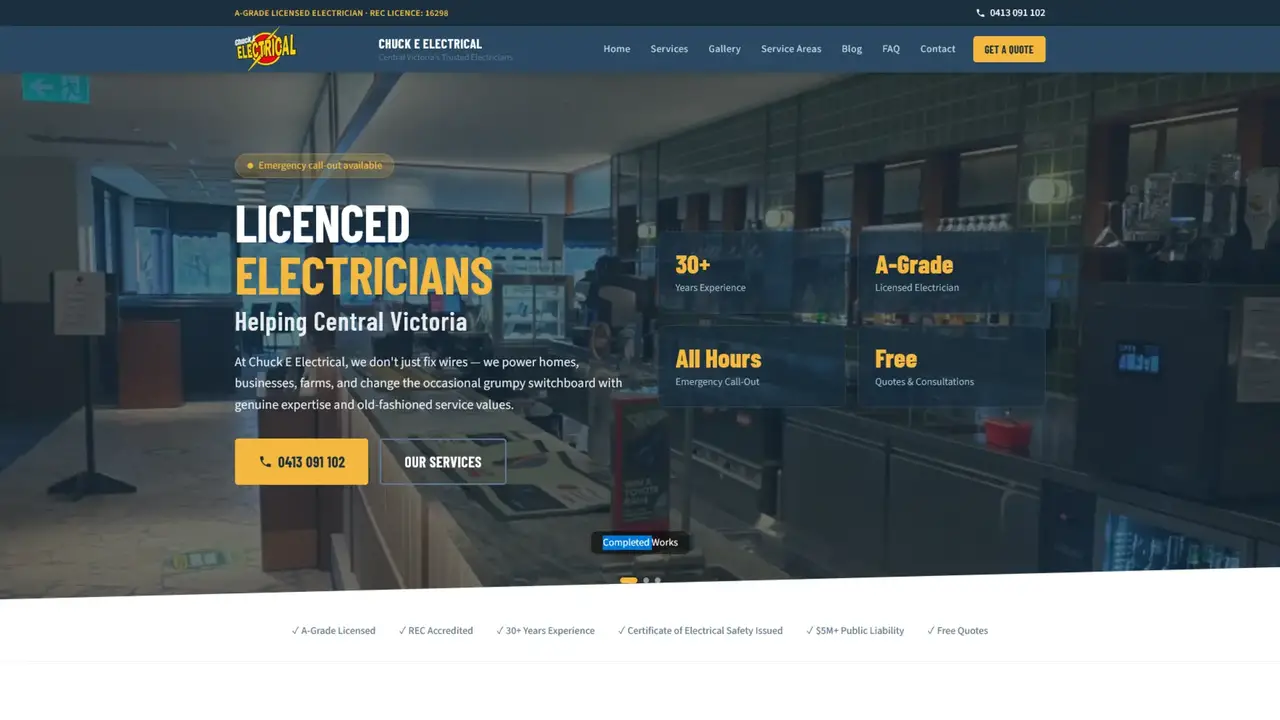Click 'Certificate of Electrical Safety Issued' text
This screenshot has width=1280, height=720.
[705, 631]
